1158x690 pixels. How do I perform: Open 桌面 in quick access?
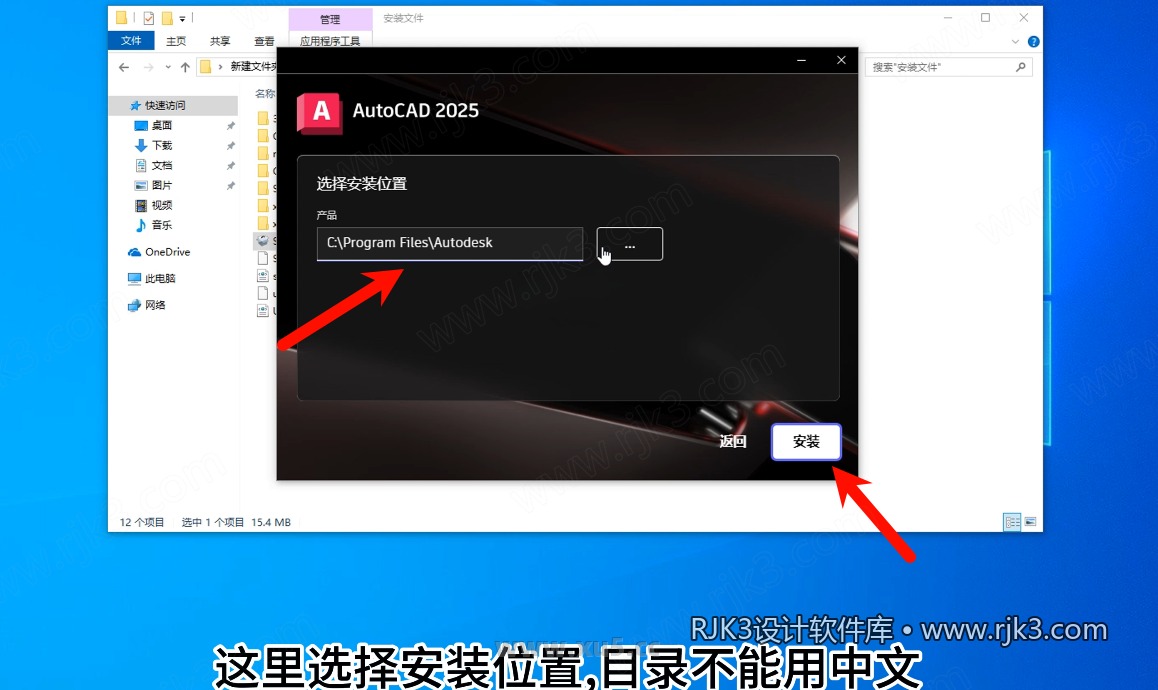pyautogui.click(x=162, y=126)
